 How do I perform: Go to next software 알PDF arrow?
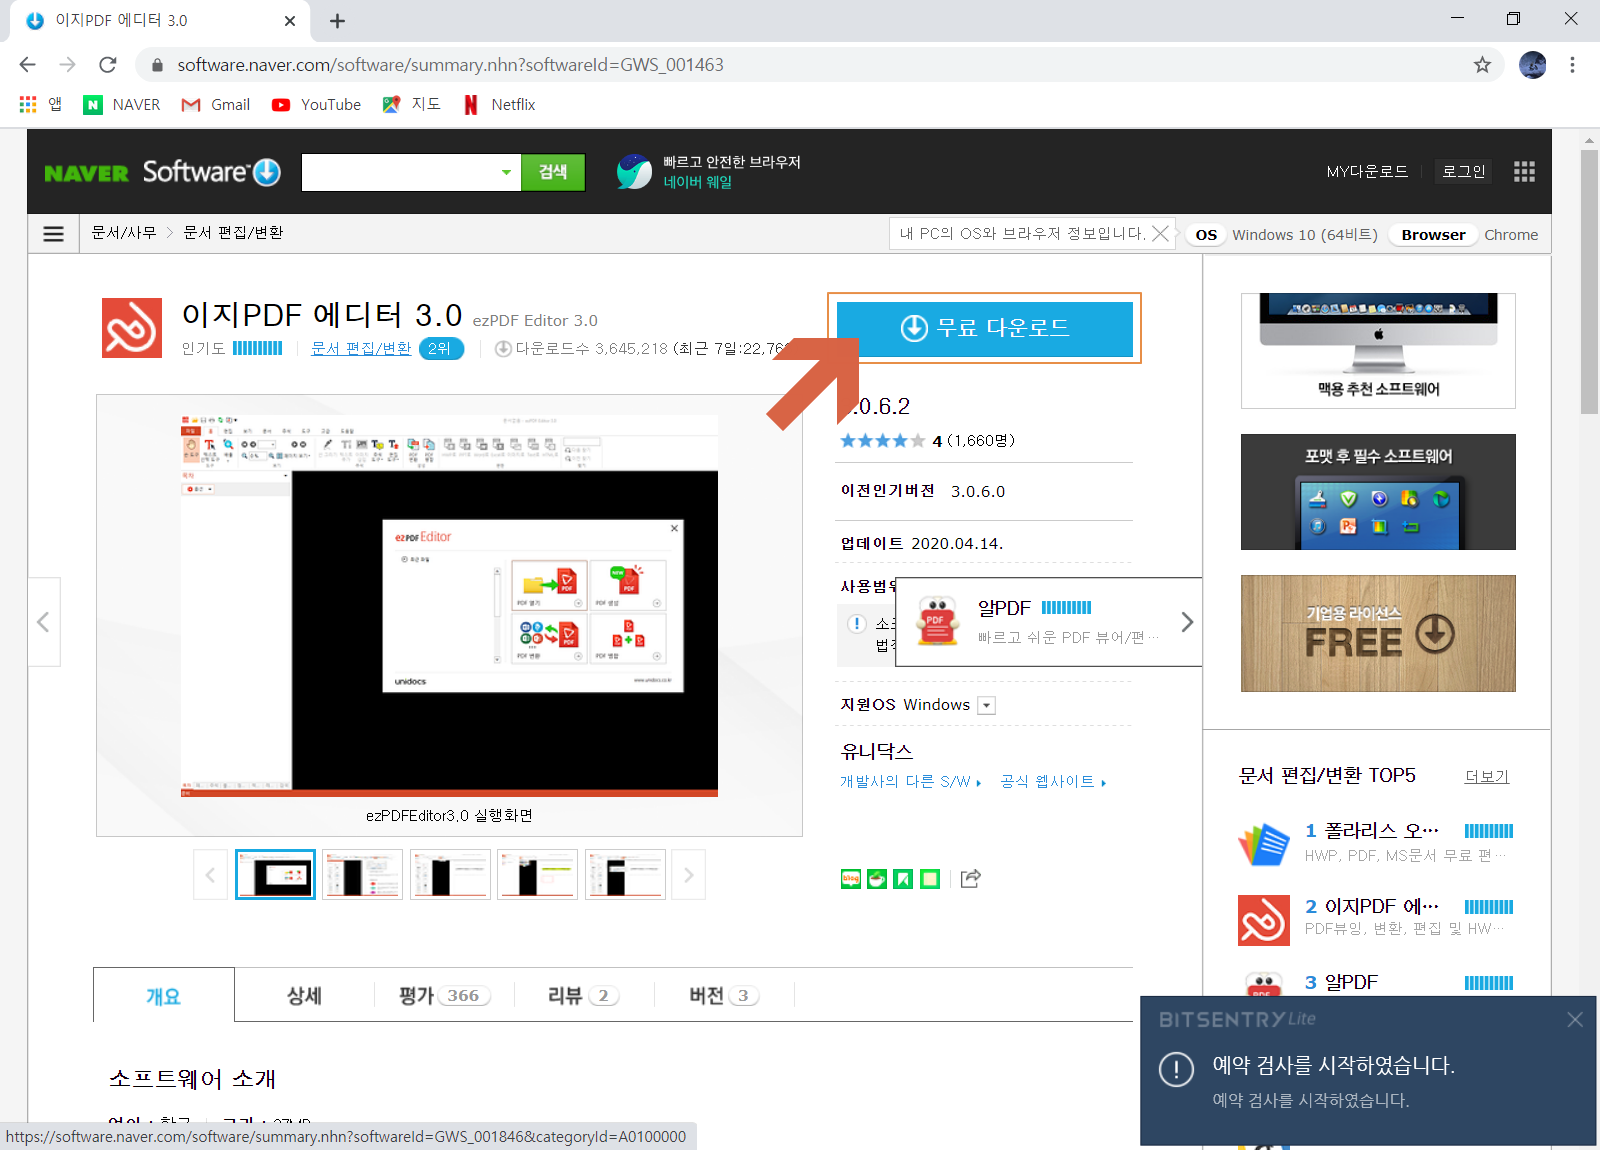tap(1187, 622)
